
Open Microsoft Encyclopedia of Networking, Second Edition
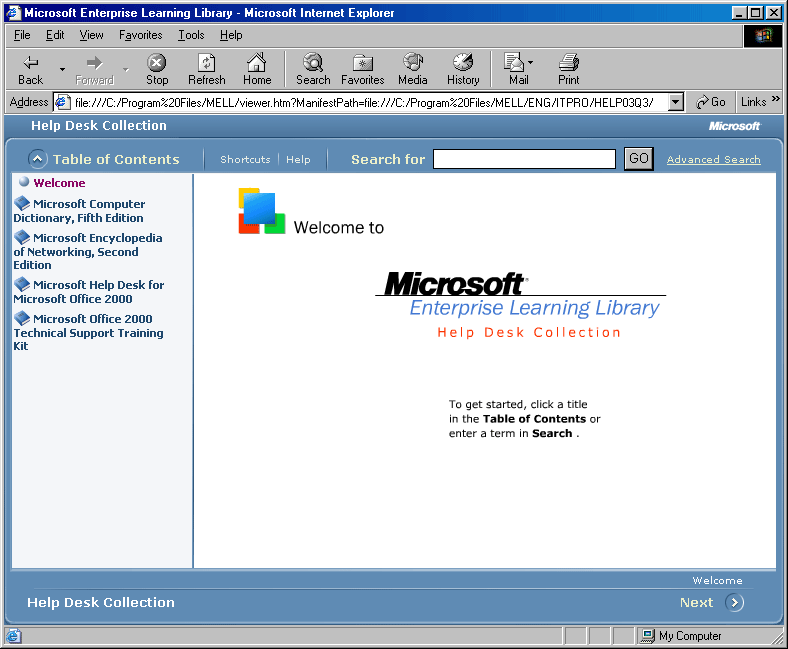(87, 251)
